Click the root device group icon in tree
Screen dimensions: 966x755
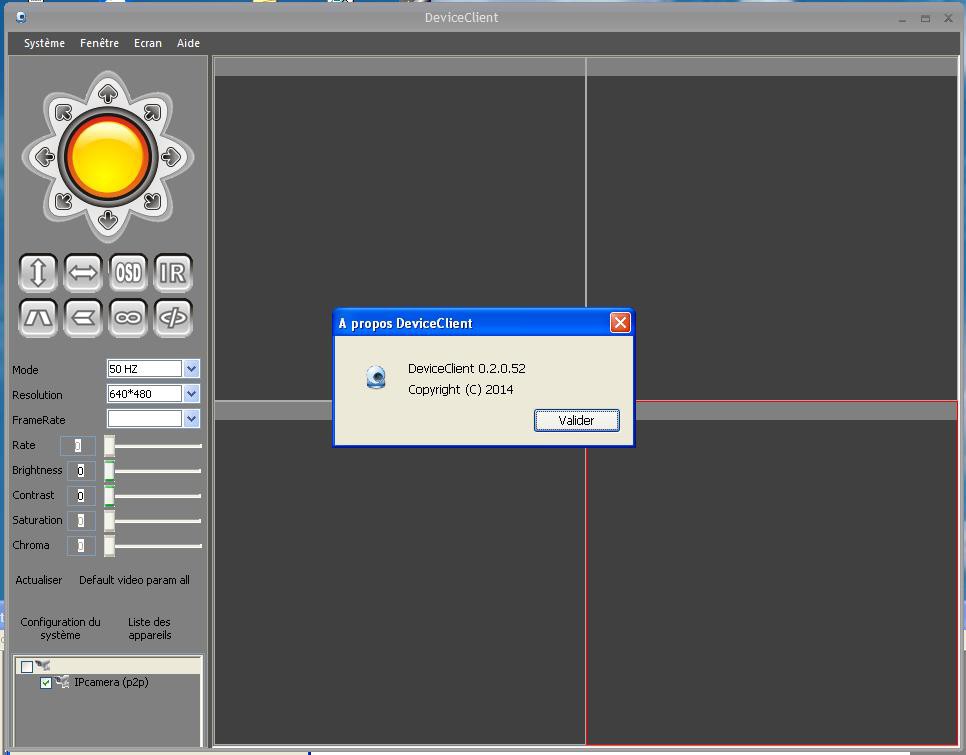(43, 665)
